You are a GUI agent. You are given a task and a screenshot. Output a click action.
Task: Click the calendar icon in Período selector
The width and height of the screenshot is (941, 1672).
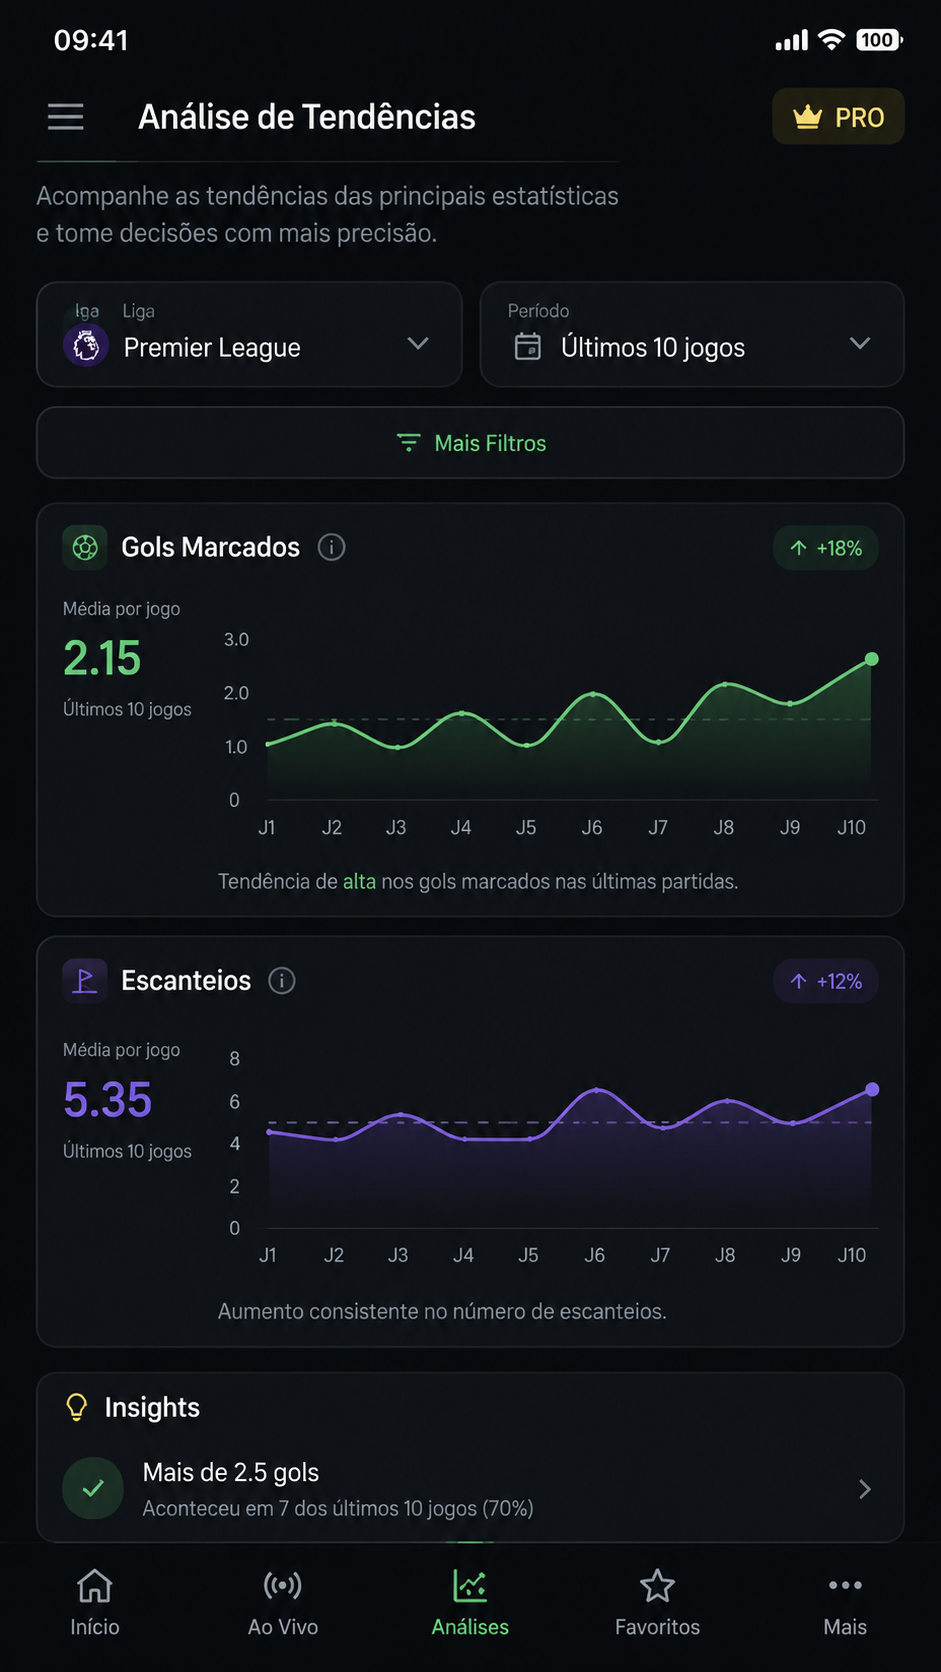click(527, 347)
